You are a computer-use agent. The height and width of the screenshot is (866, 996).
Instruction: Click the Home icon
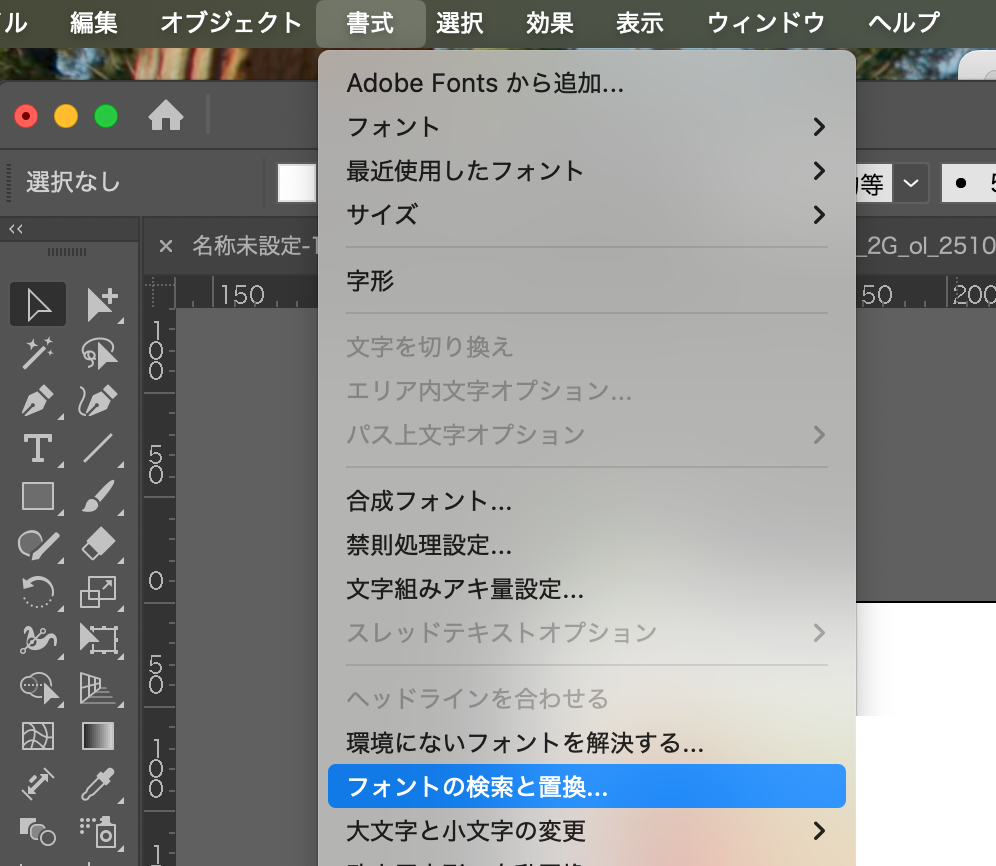166,117
